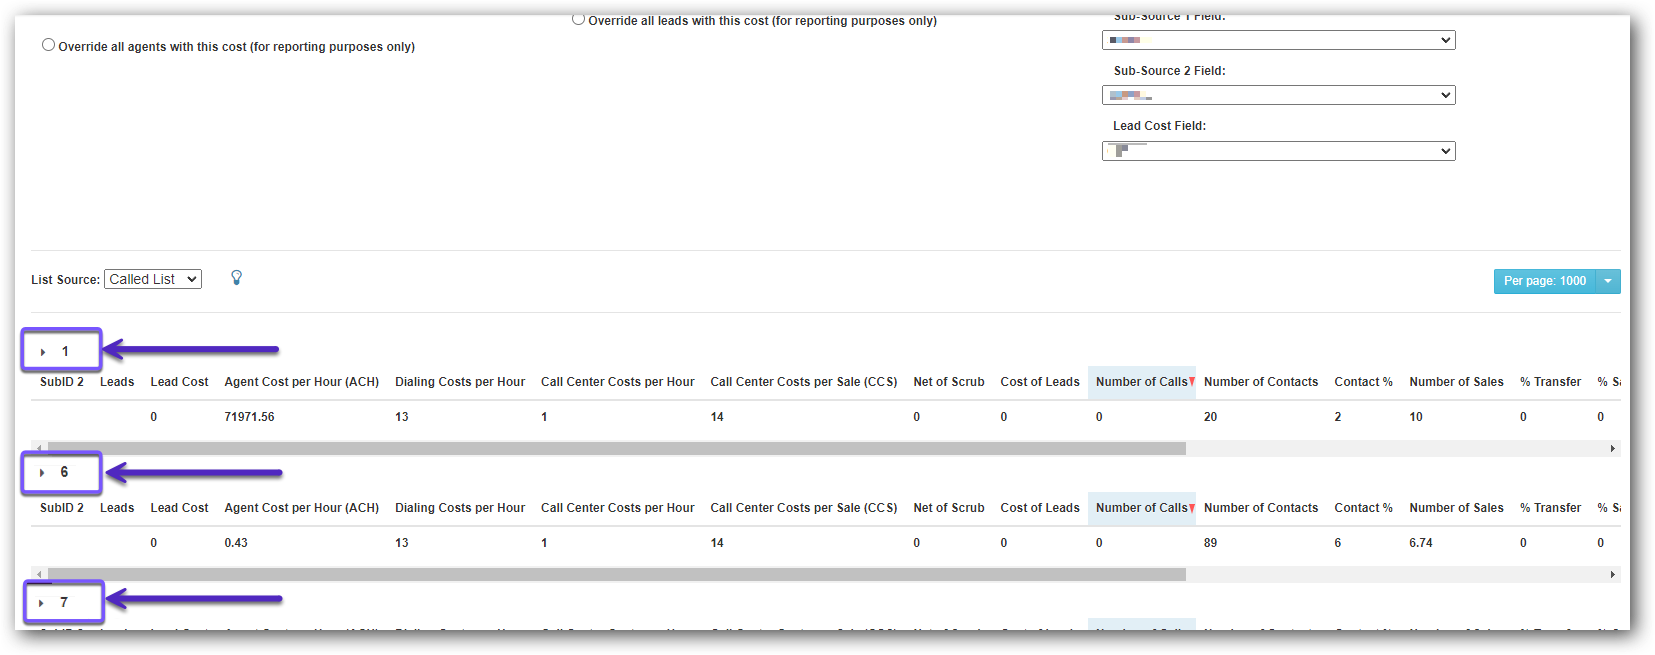Open the Per page dropdown caret
The width and height of the screenshot is (1655, 655).
tap(1608, 281)
